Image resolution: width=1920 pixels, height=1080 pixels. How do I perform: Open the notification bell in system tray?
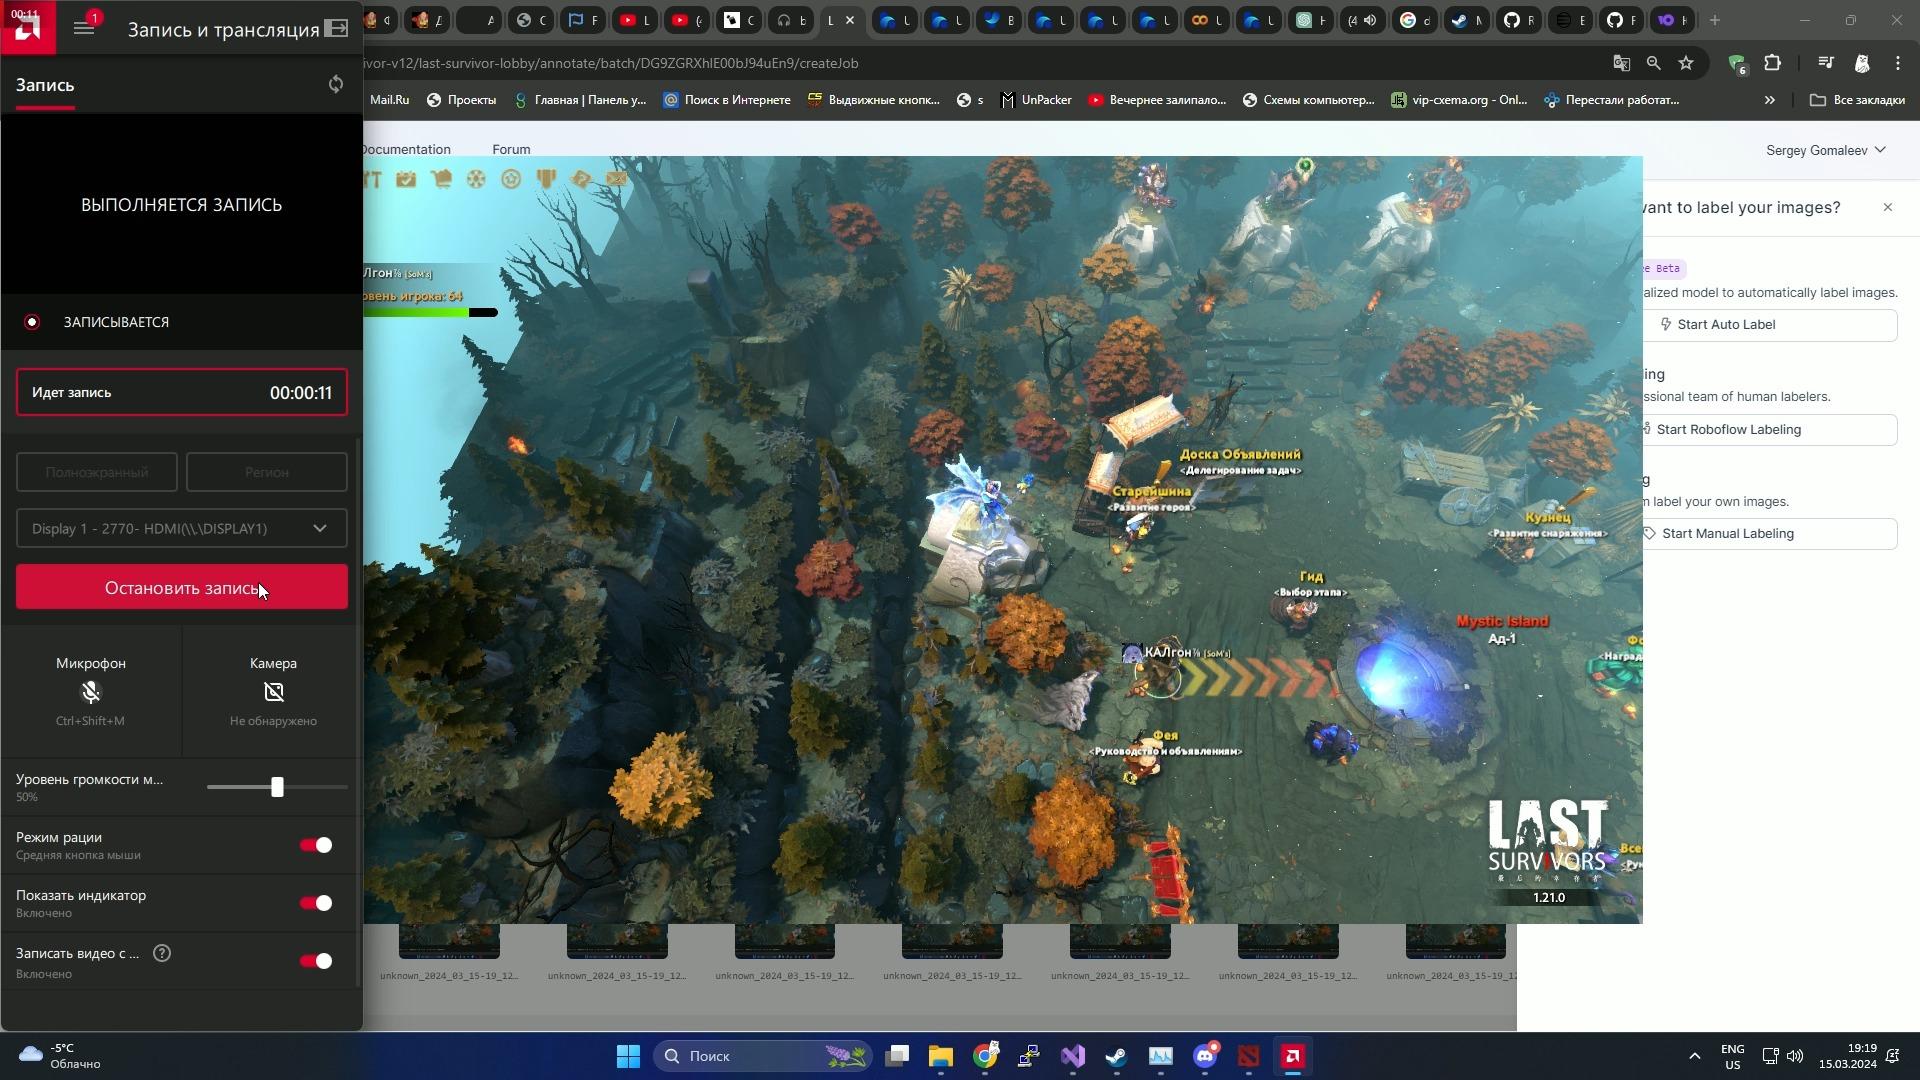pos(1893,1056)
